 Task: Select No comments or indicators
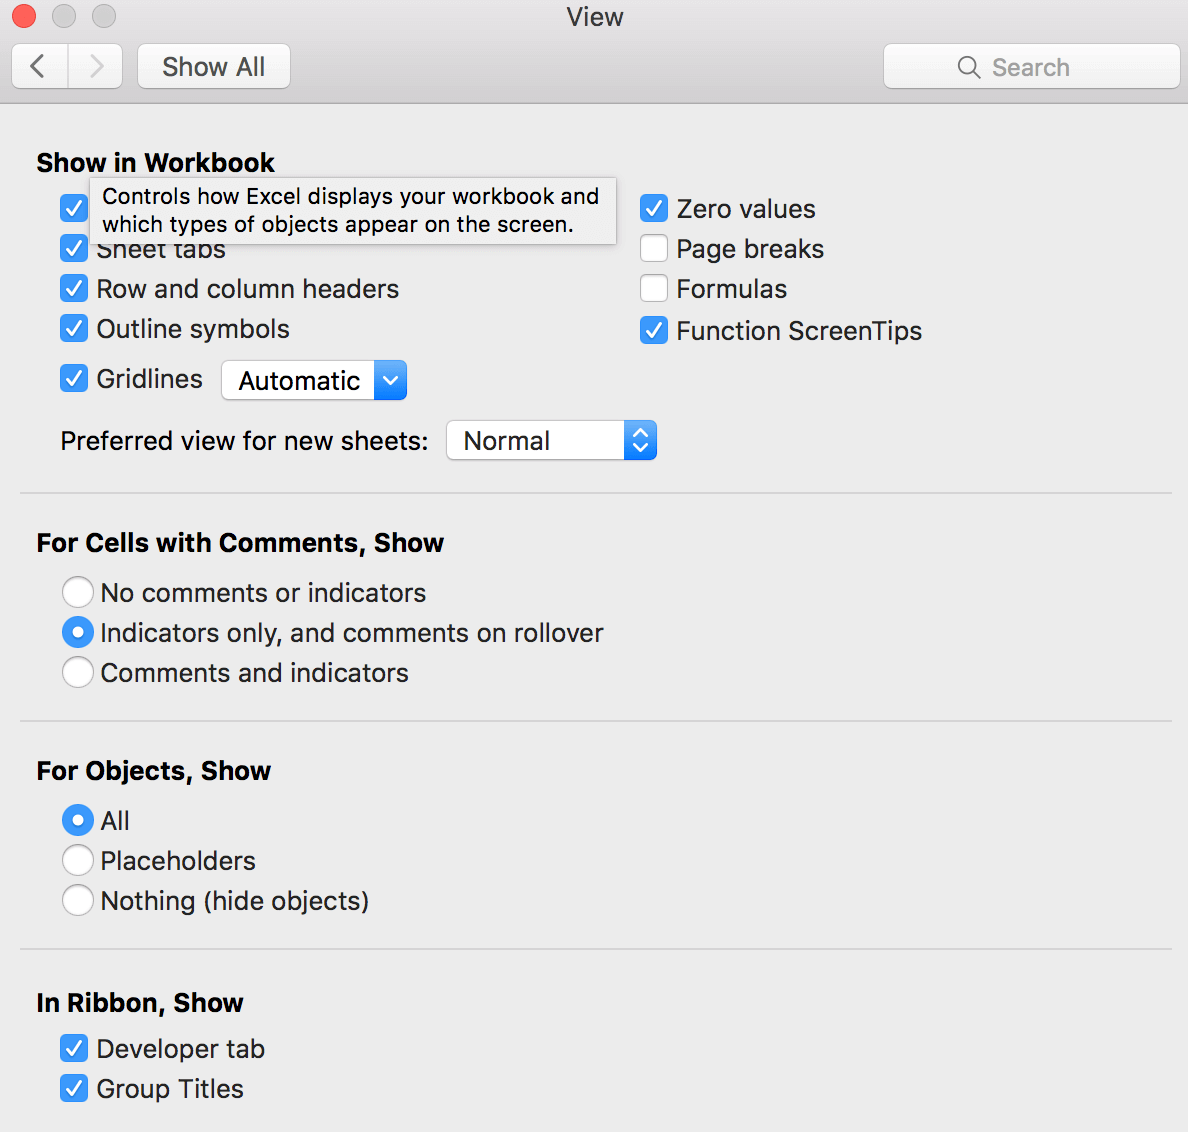point(78,593)
